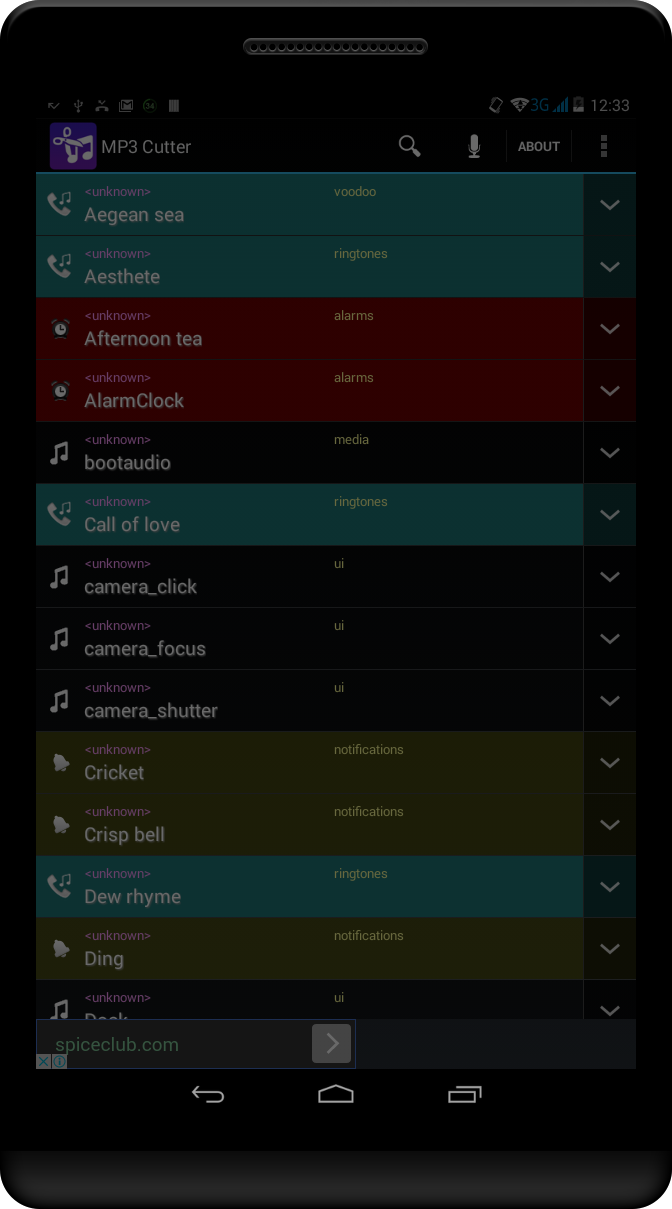Tap the alarm clock icon beside AlarmClock
The image size is (672, 1209).
point(60,390)
